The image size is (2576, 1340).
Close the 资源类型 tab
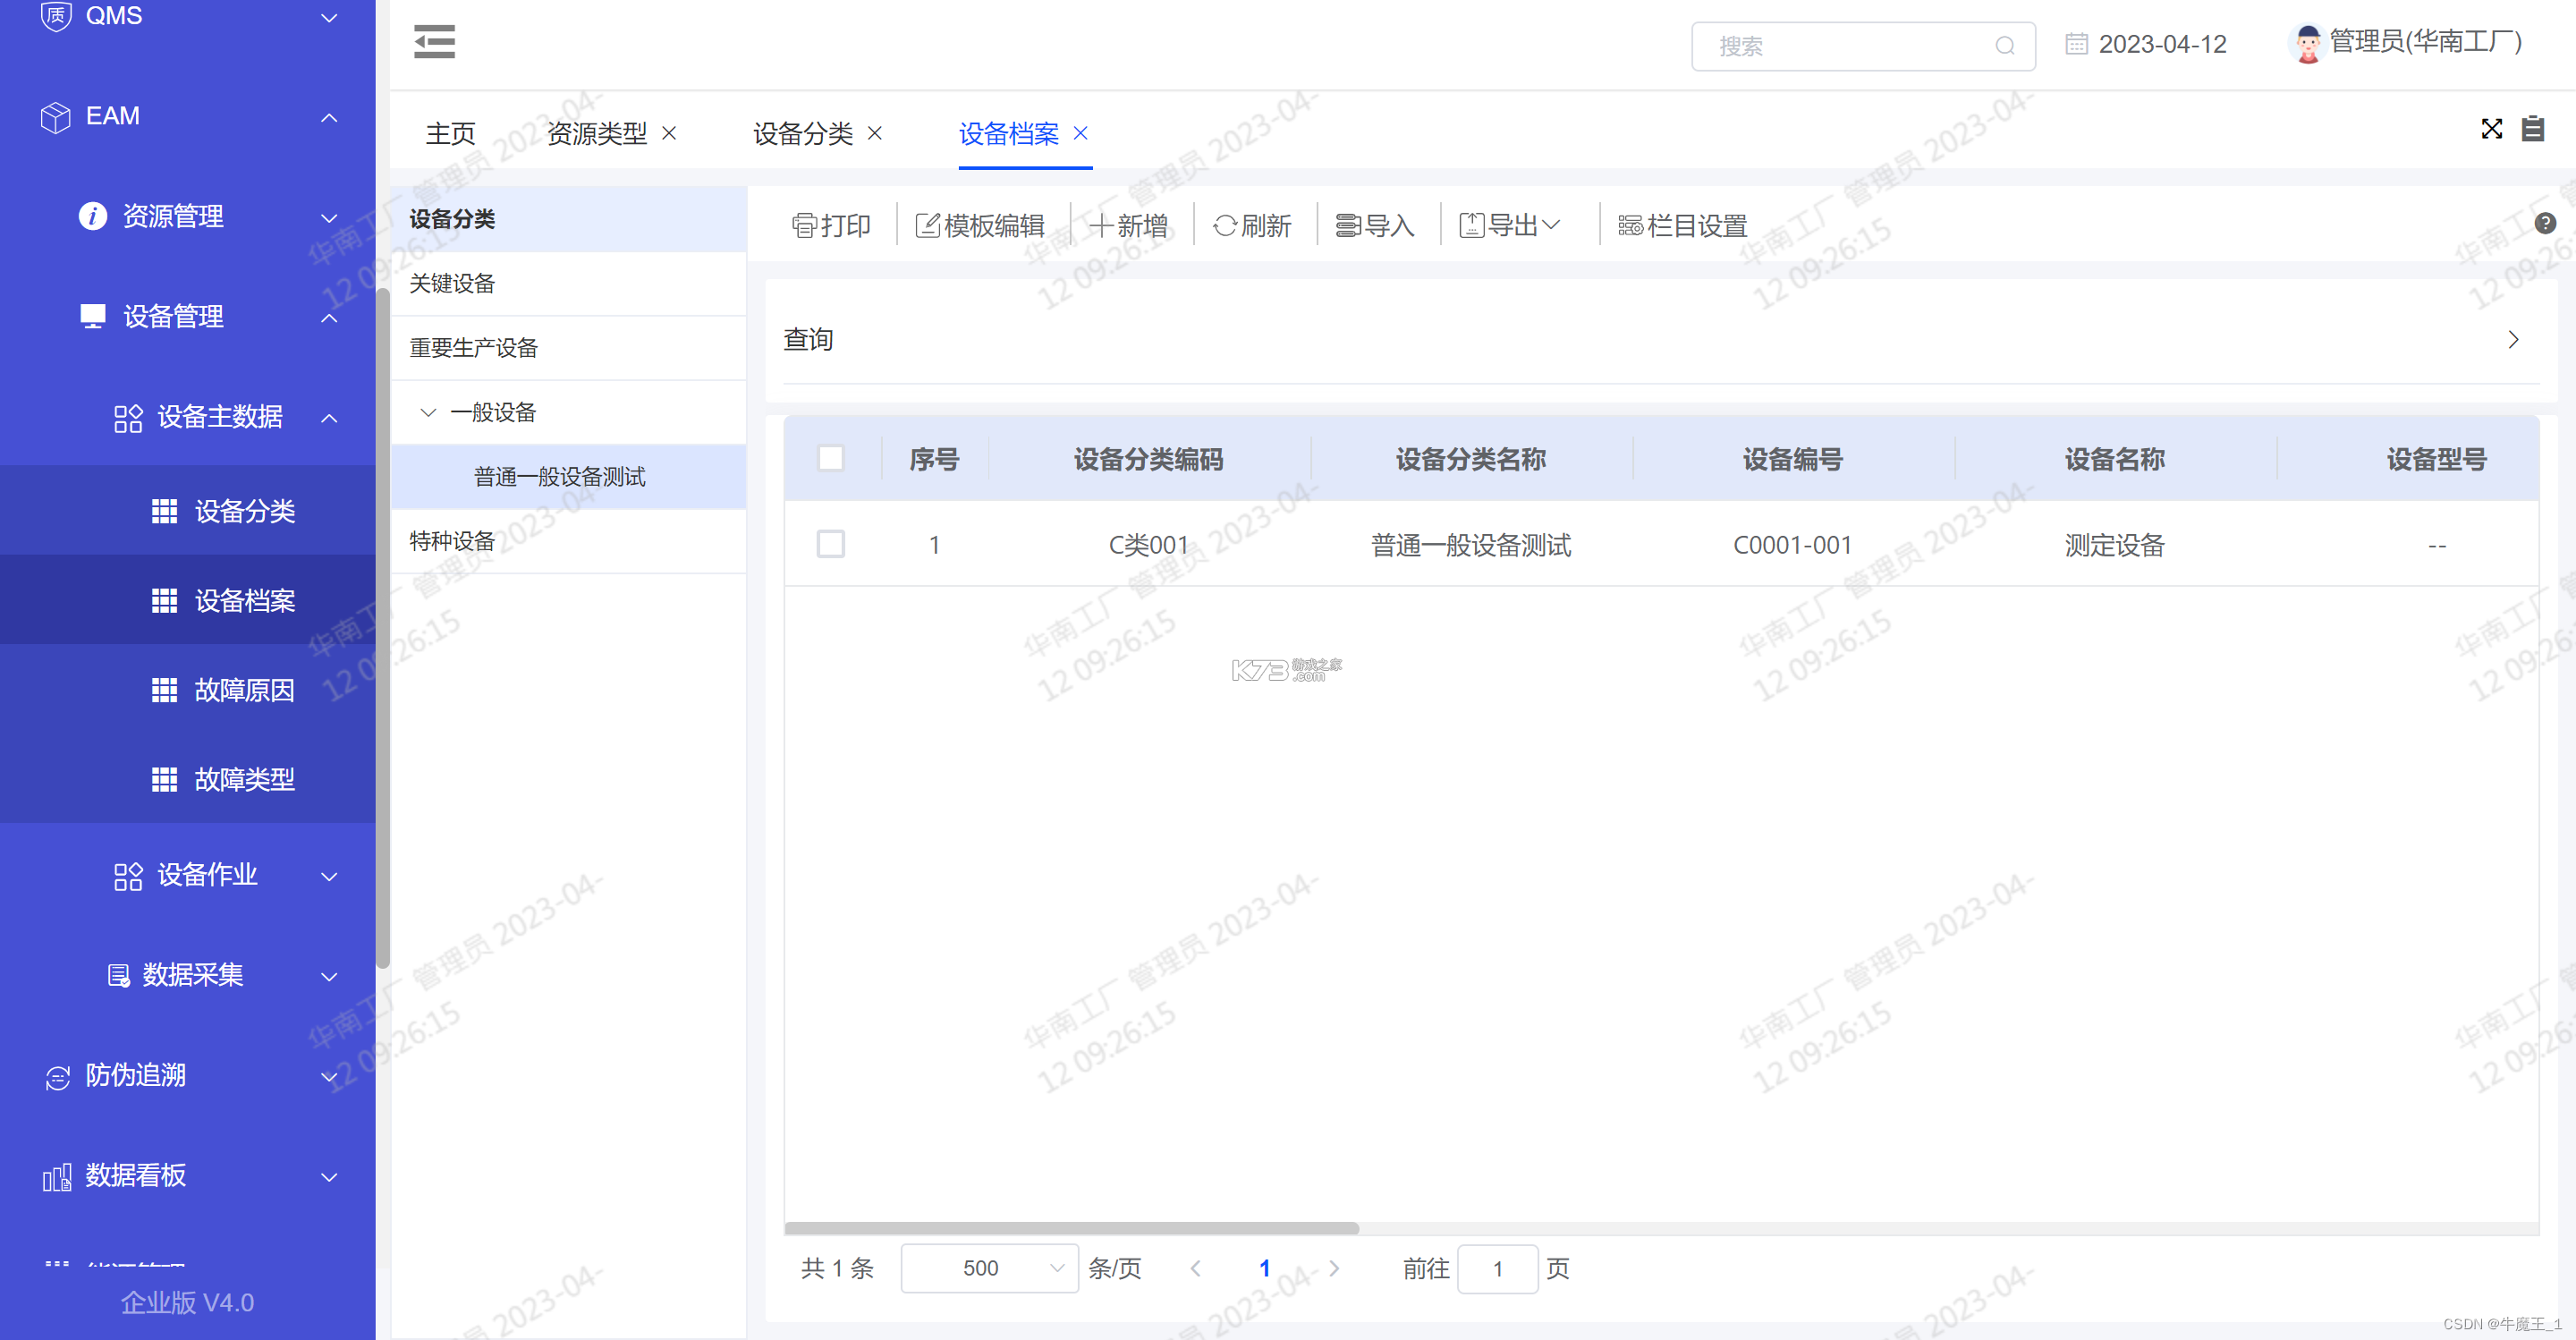pyautogui.click(x=669, y=133)
